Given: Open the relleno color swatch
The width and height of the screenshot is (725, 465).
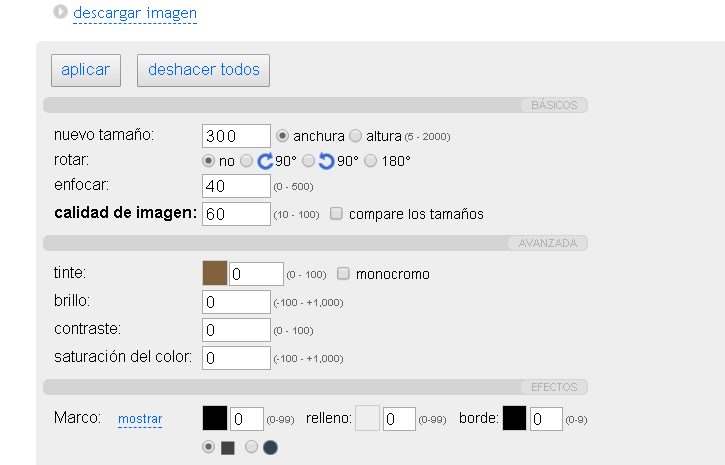Looking at the screenshot, I should [368, 418].
